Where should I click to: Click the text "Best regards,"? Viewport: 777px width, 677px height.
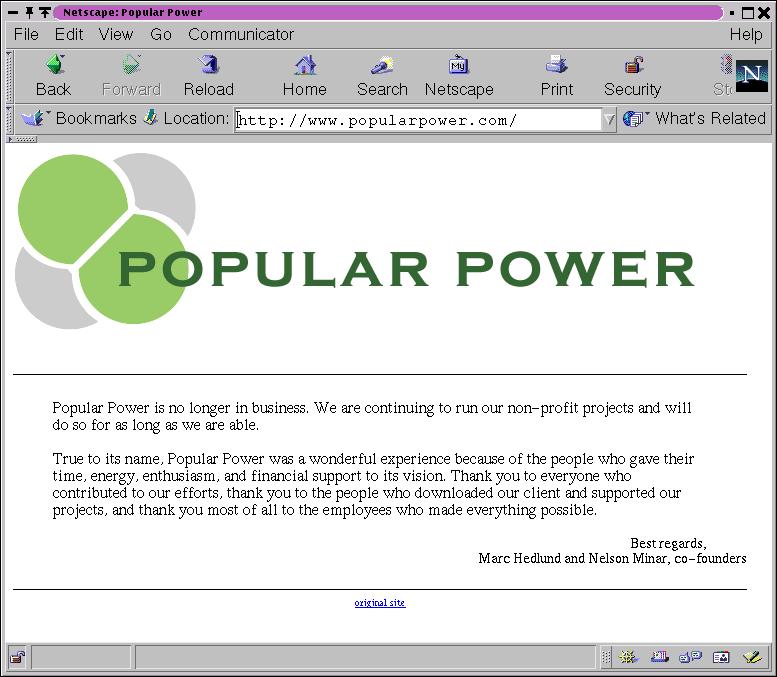coord(668,543)
